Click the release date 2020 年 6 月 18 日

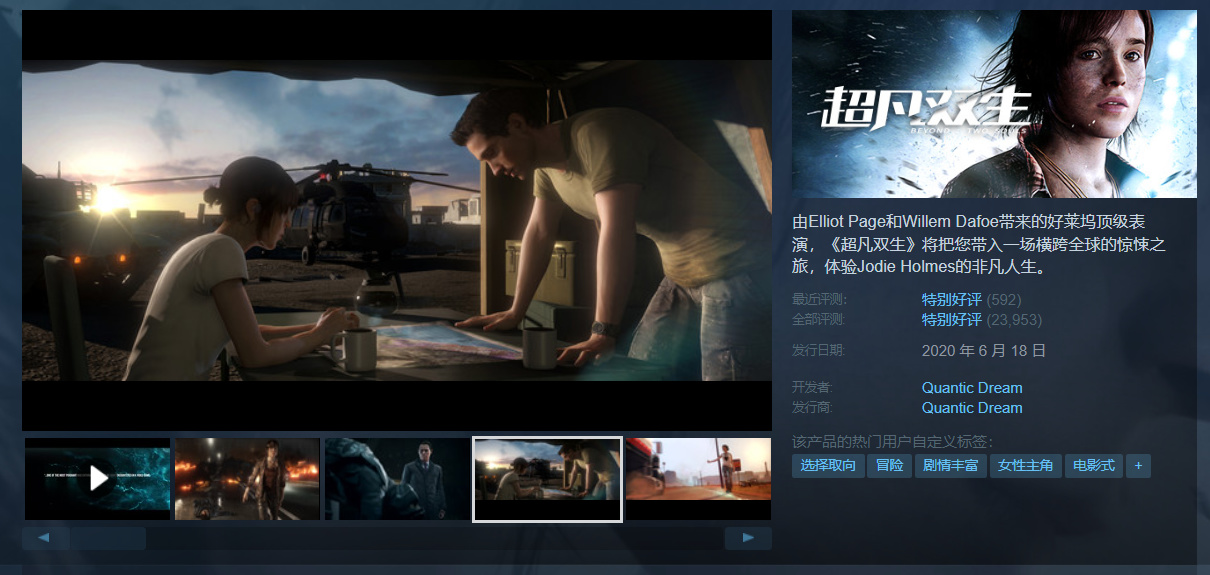[x=984, y=351]
